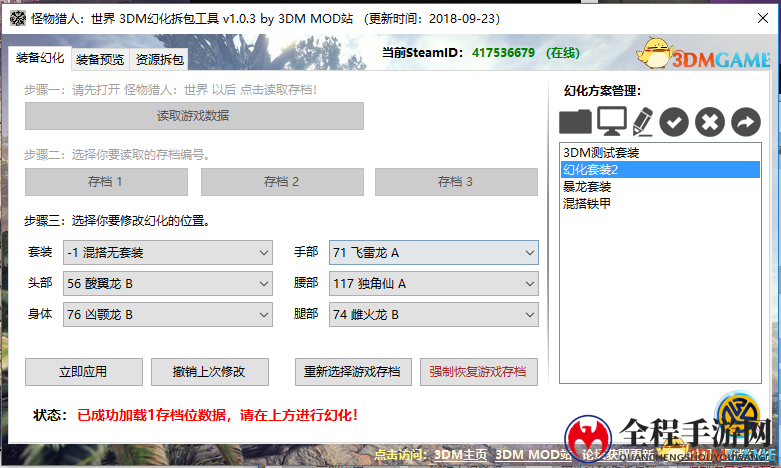Select 混搭铁甲 in the scheme list
This screenshot has width=781, height=468.
pyautogui.click(x=660, y=203)
